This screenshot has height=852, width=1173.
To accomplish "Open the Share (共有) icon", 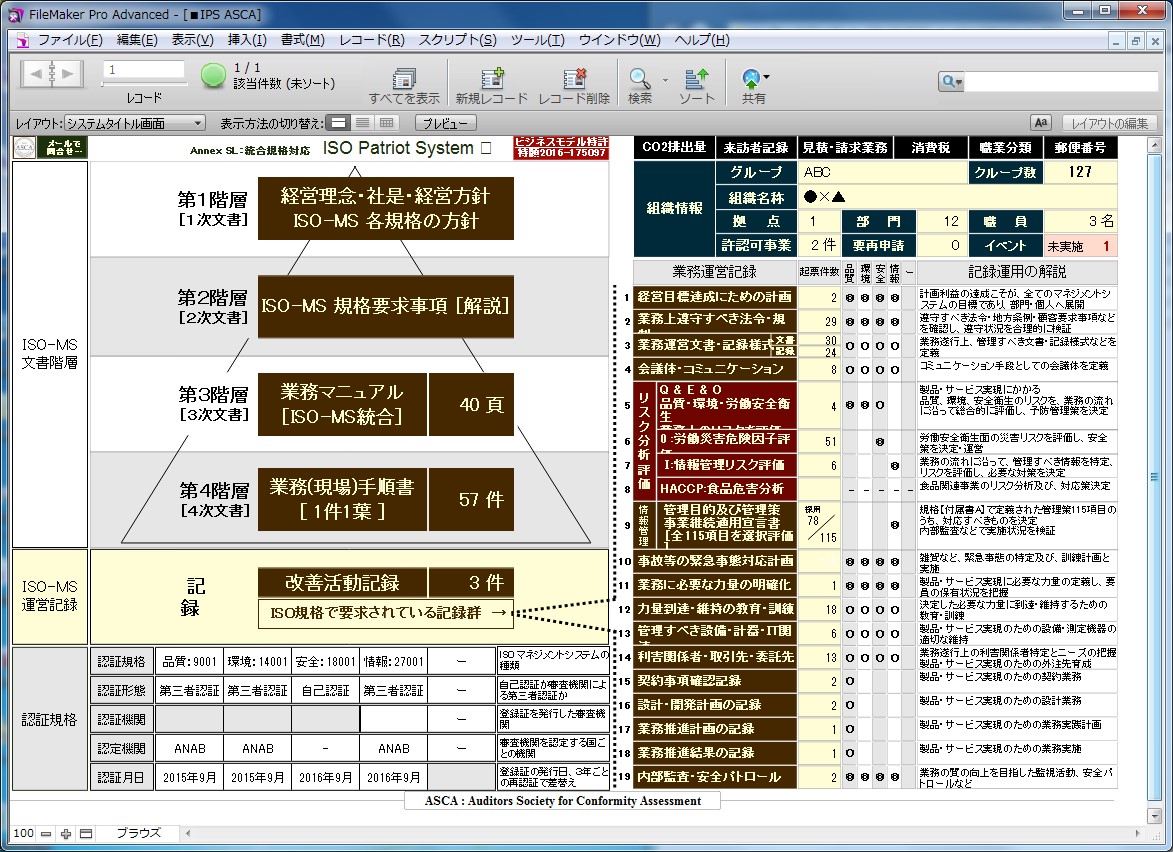I will pyautogui.click(x=751, y=79).
